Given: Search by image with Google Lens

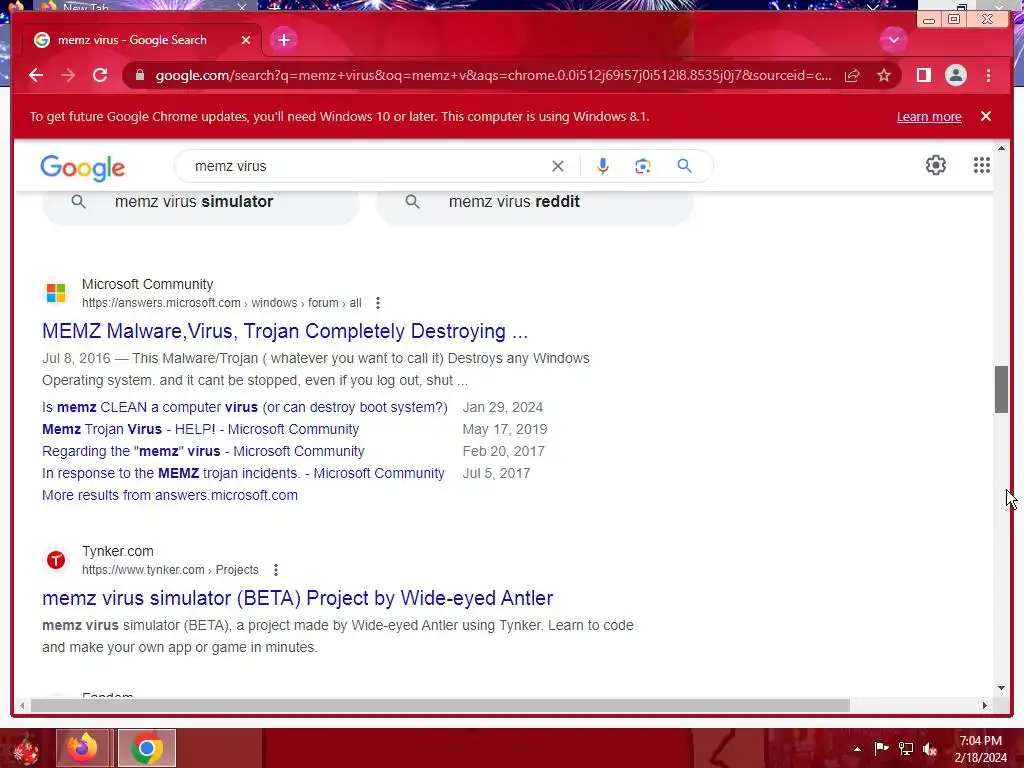Looking at the screenshot, I should click(643, 166).
